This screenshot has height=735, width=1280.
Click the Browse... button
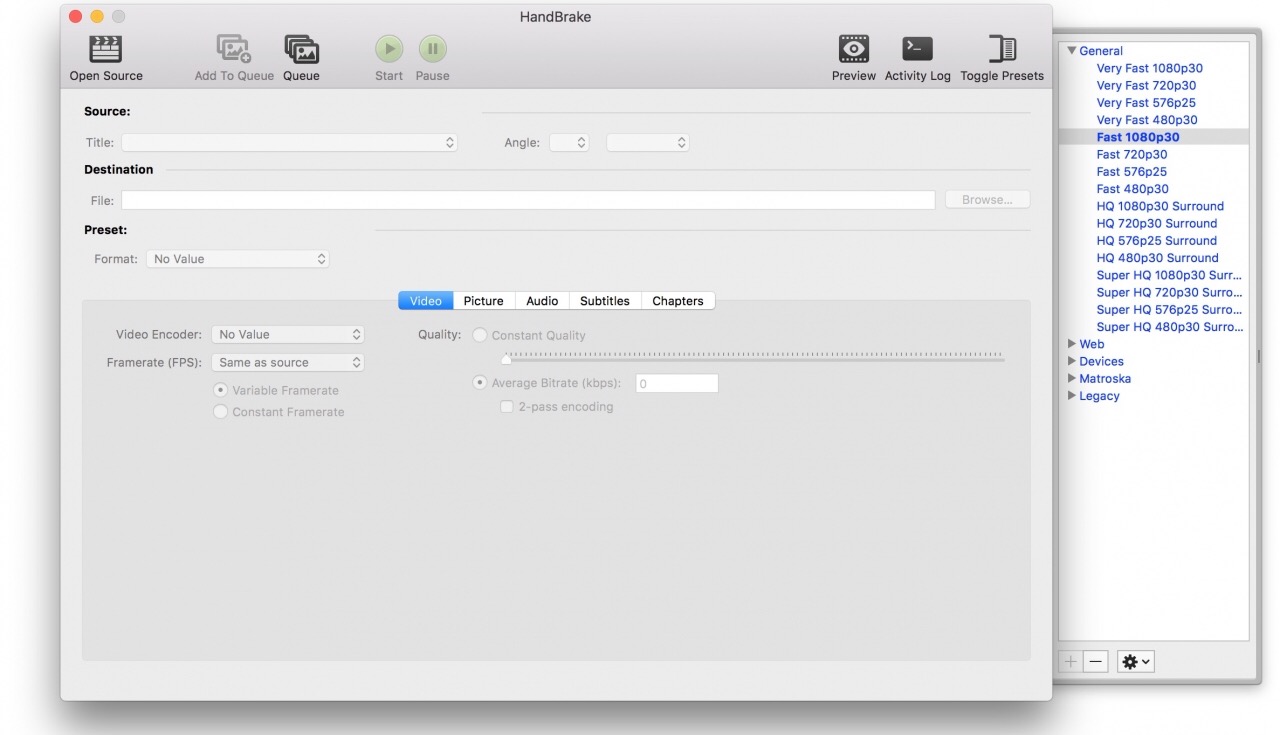987,200
